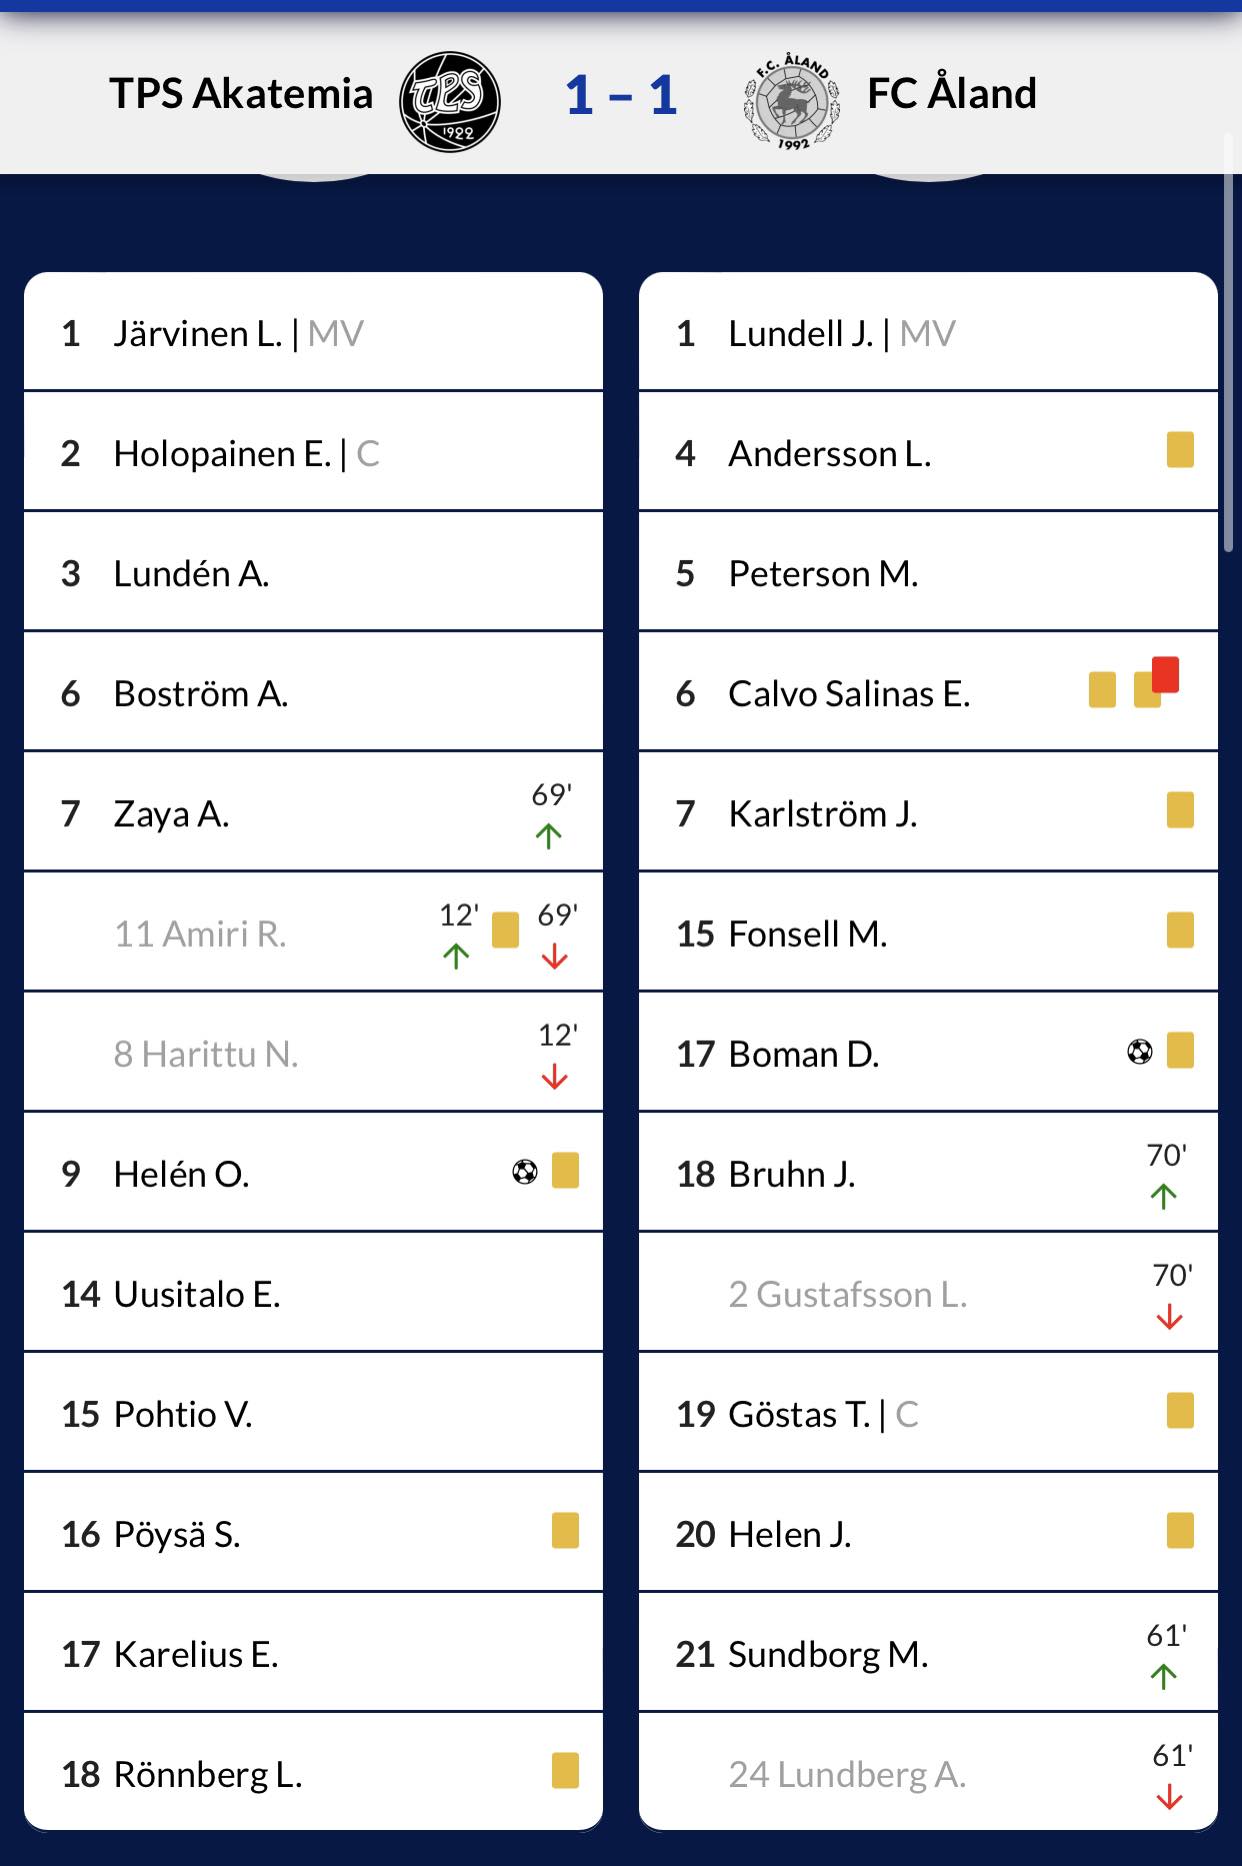
Task: Click the TPS Akatemia club logo
Action: (x=450, y=101)
